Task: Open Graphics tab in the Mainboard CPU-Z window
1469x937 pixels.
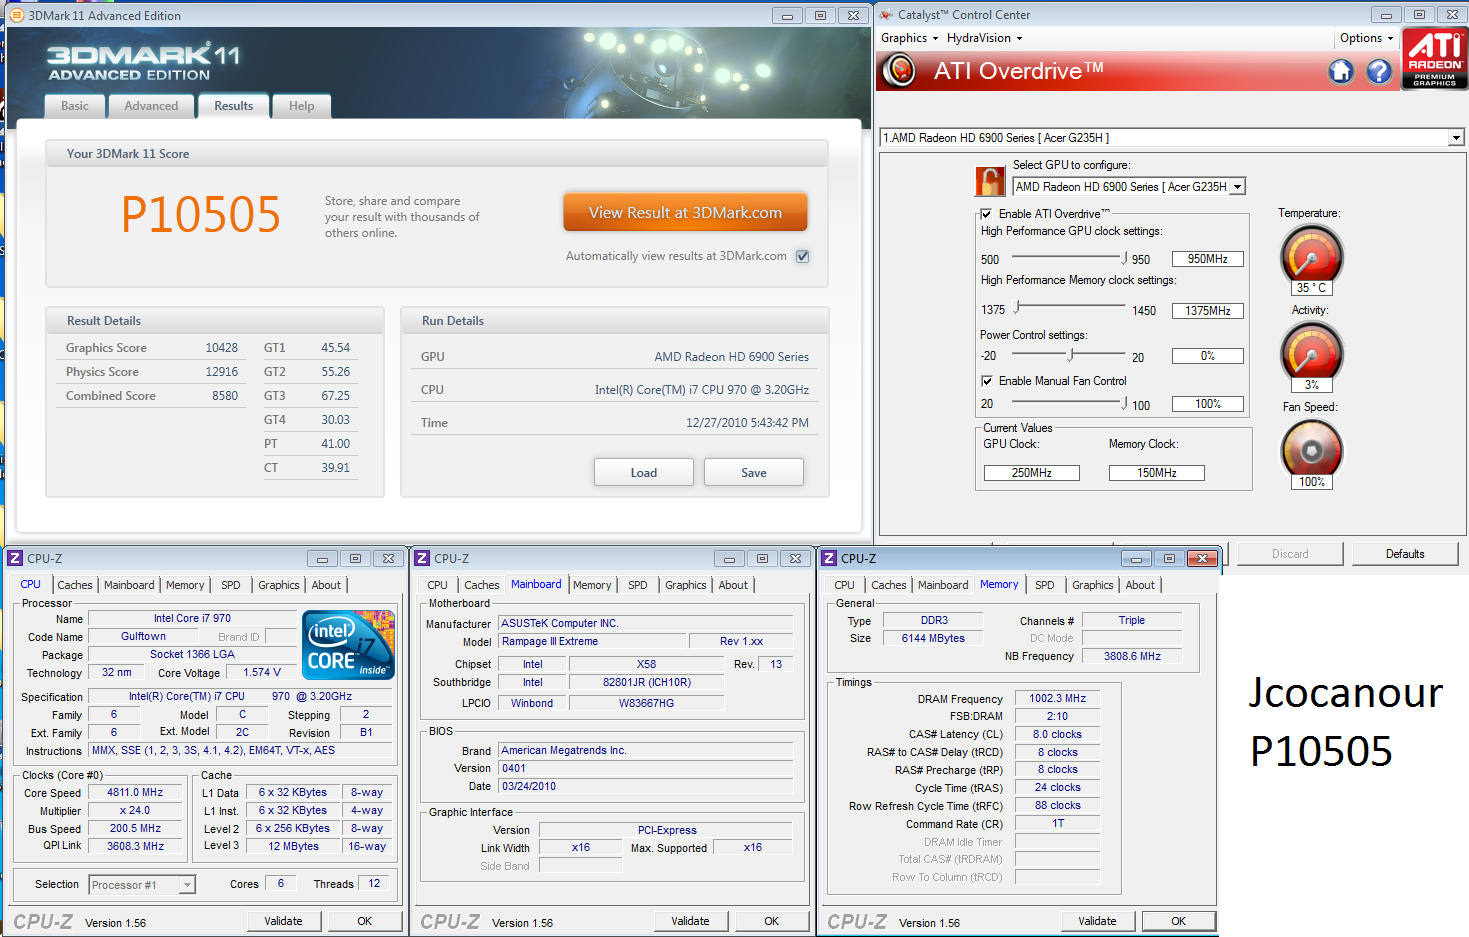Action: (686, 585)
